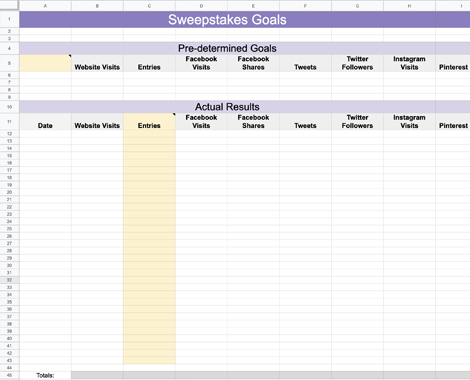
Task: Select column G header
Action: (x=357, y=6)
